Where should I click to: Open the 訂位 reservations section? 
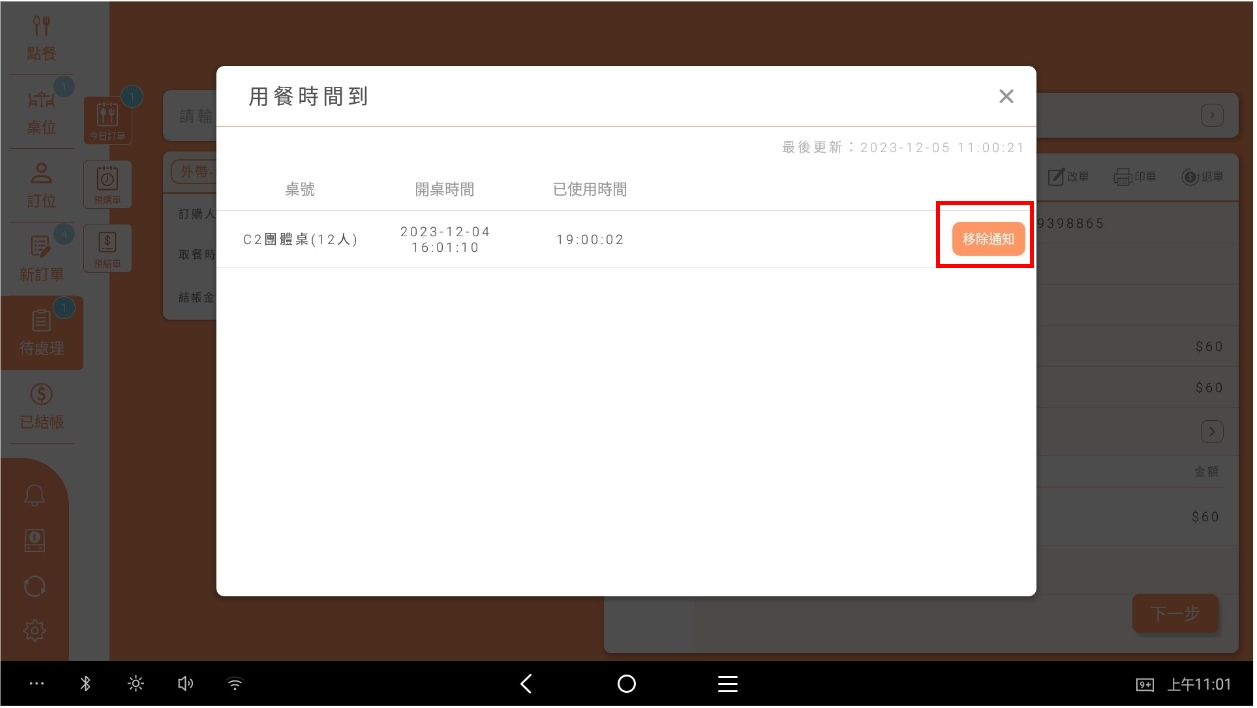(41, 184)
